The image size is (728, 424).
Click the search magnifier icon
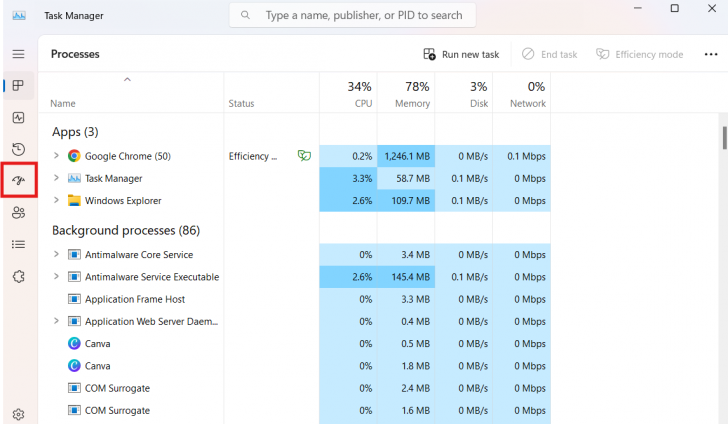(245, 15)
